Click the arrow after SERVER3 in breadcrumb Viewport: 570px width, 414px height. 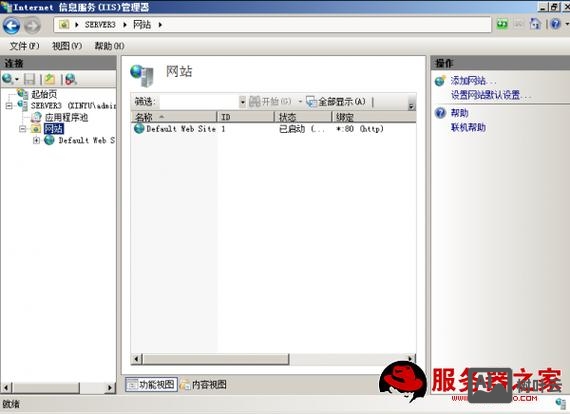[125, 25]
